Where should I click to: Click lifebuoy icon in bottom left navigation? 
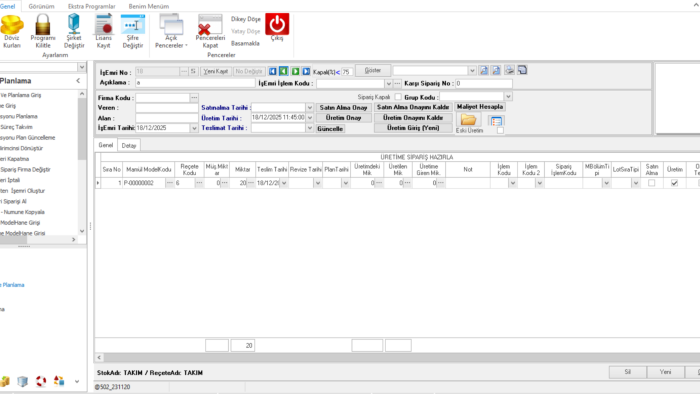click(41, 381)
